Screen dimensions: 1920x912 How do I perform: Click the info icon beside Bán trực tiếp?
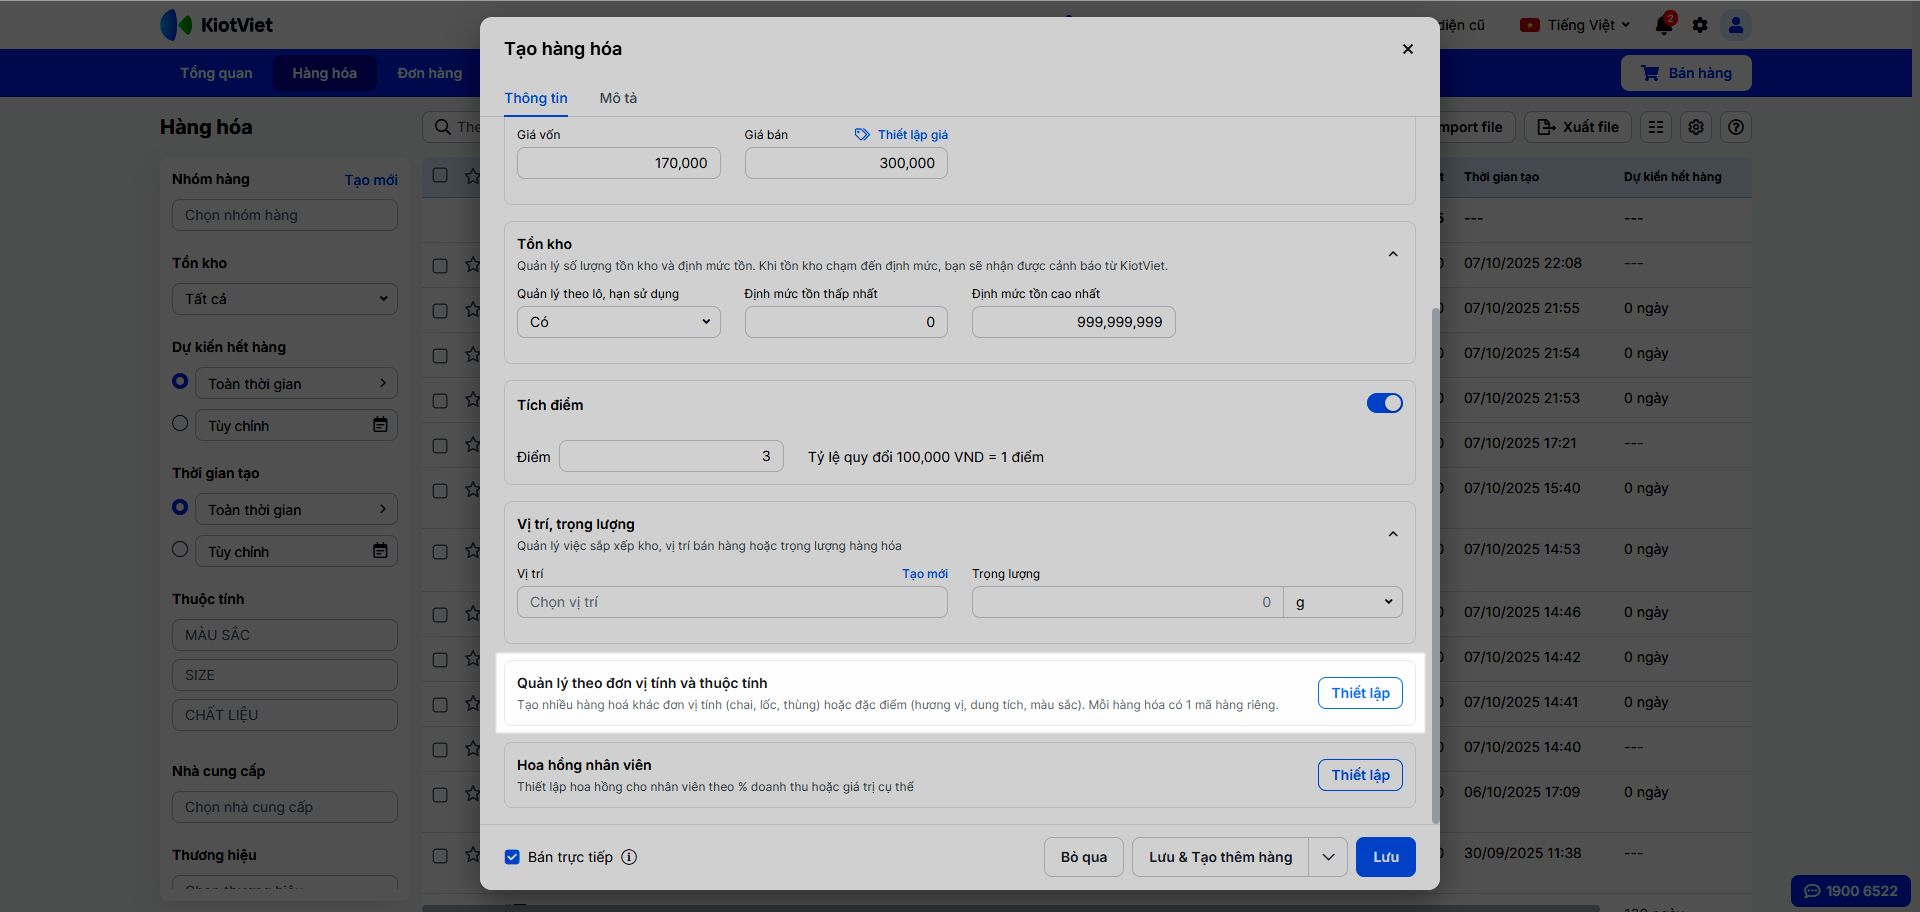coord(629,857)
